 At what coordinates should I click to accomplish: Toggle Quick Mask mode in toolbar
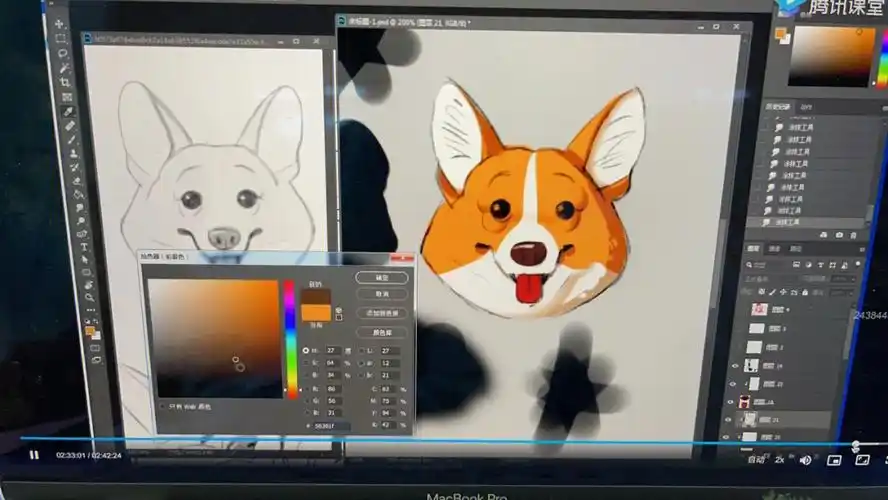[x=94, y=348]
